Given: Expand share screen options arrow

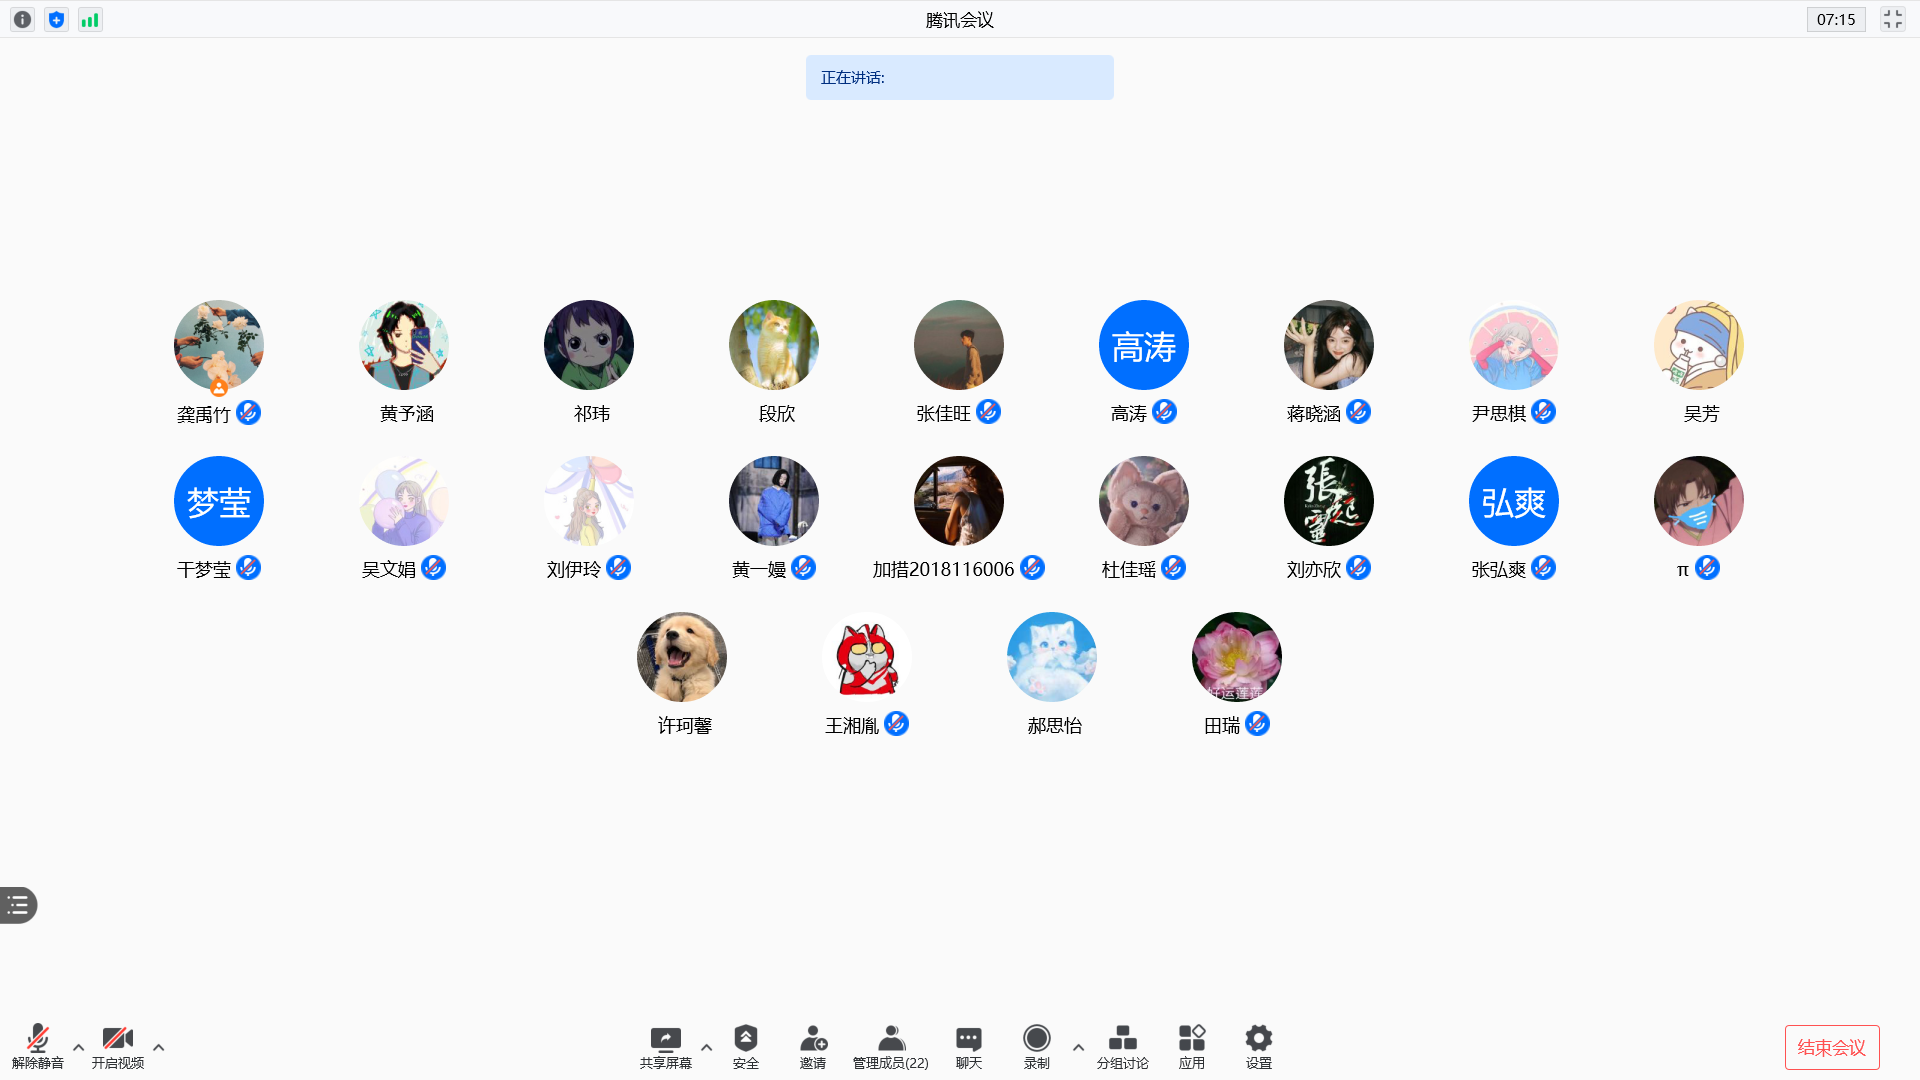Looking at the screenshot, I should (706, 1047).
